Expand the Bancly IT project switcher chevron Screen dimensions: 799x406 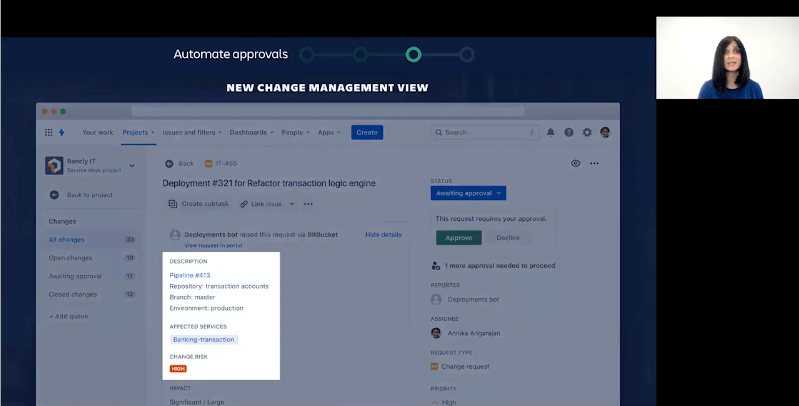click(x=132, y=166)
